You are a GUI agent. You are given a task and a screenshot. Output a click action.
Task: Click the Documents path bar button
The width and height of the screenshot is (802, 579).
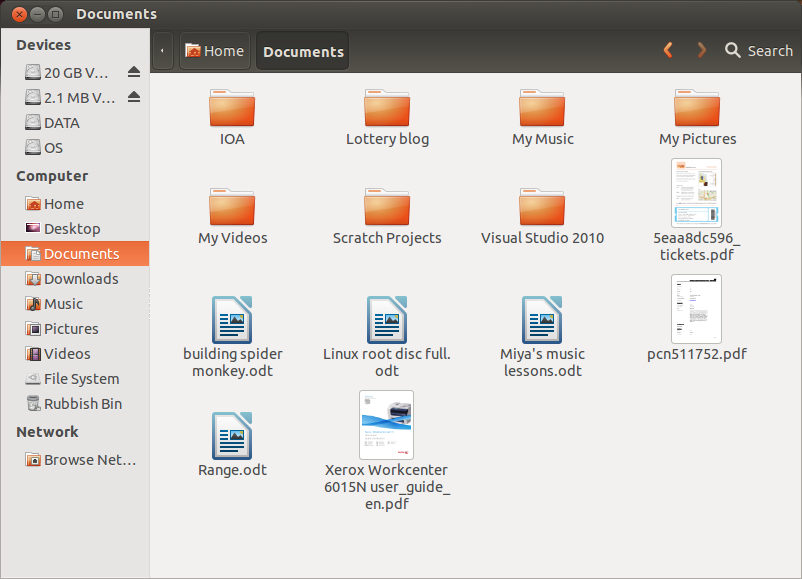303,51
